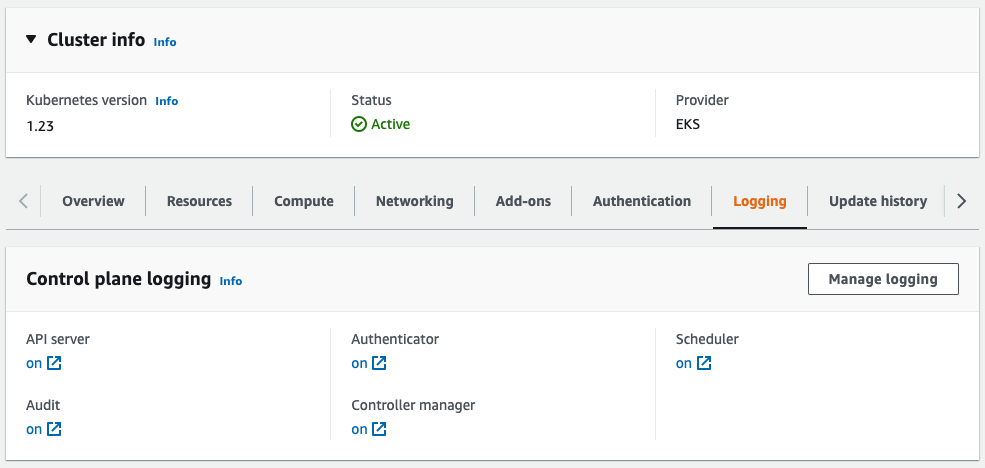Switch to the Overview tab
This screenshot has width=985, height=468.
tap(93, 201)
